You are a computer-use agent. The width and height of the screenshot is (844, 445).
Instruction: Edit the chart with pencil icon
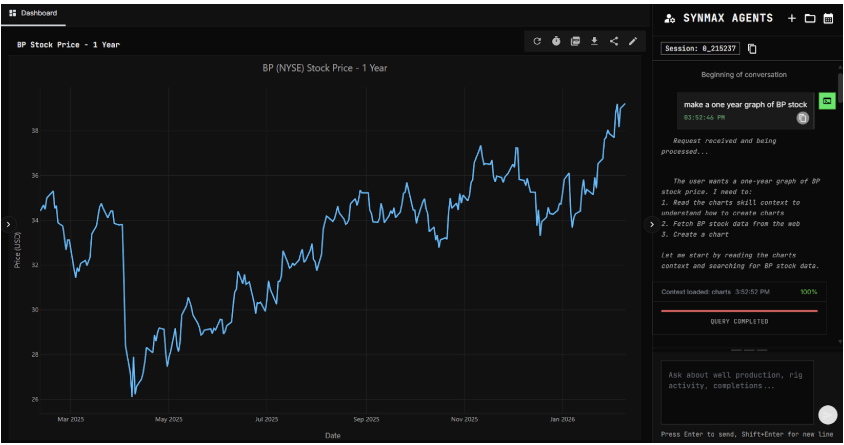(x=632, y=41)
